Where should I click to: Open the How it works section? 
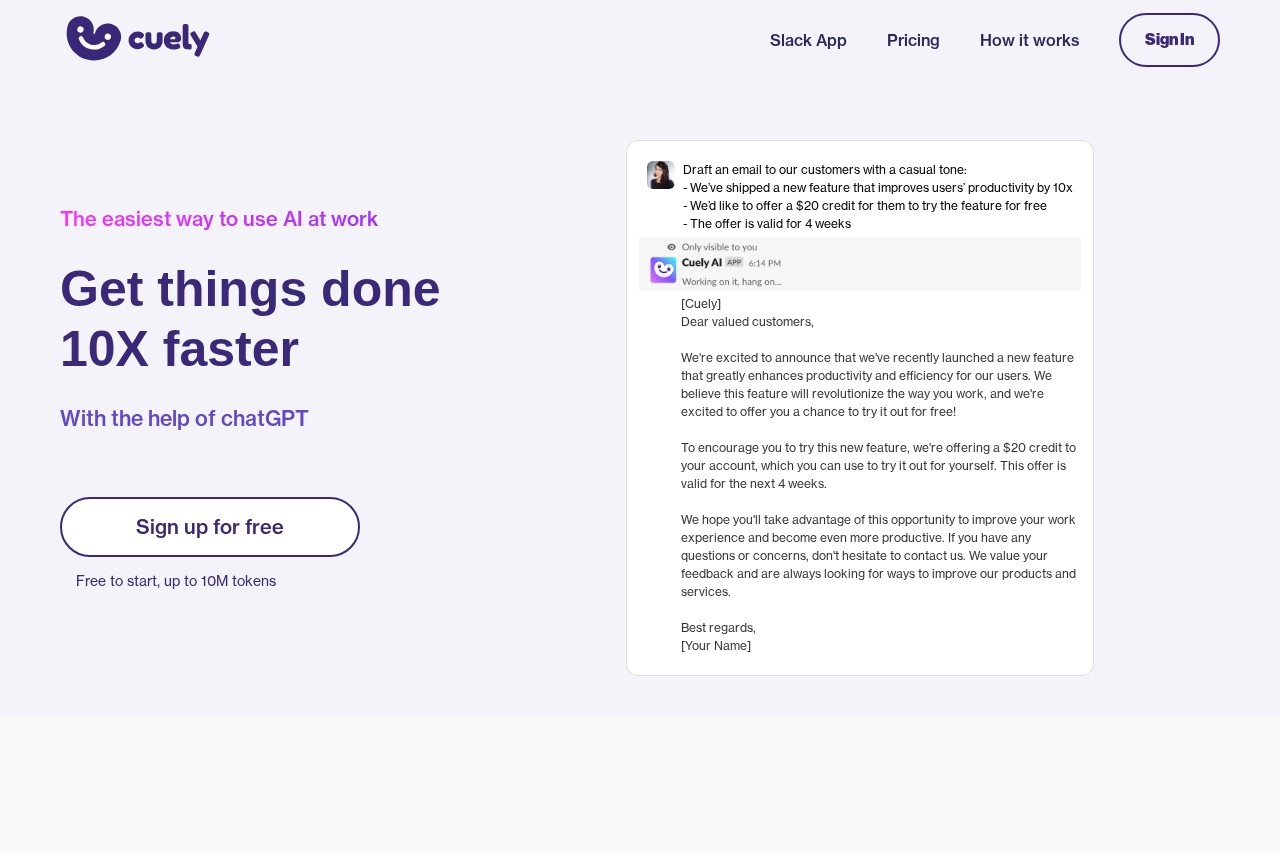[x=1029, y=40]
